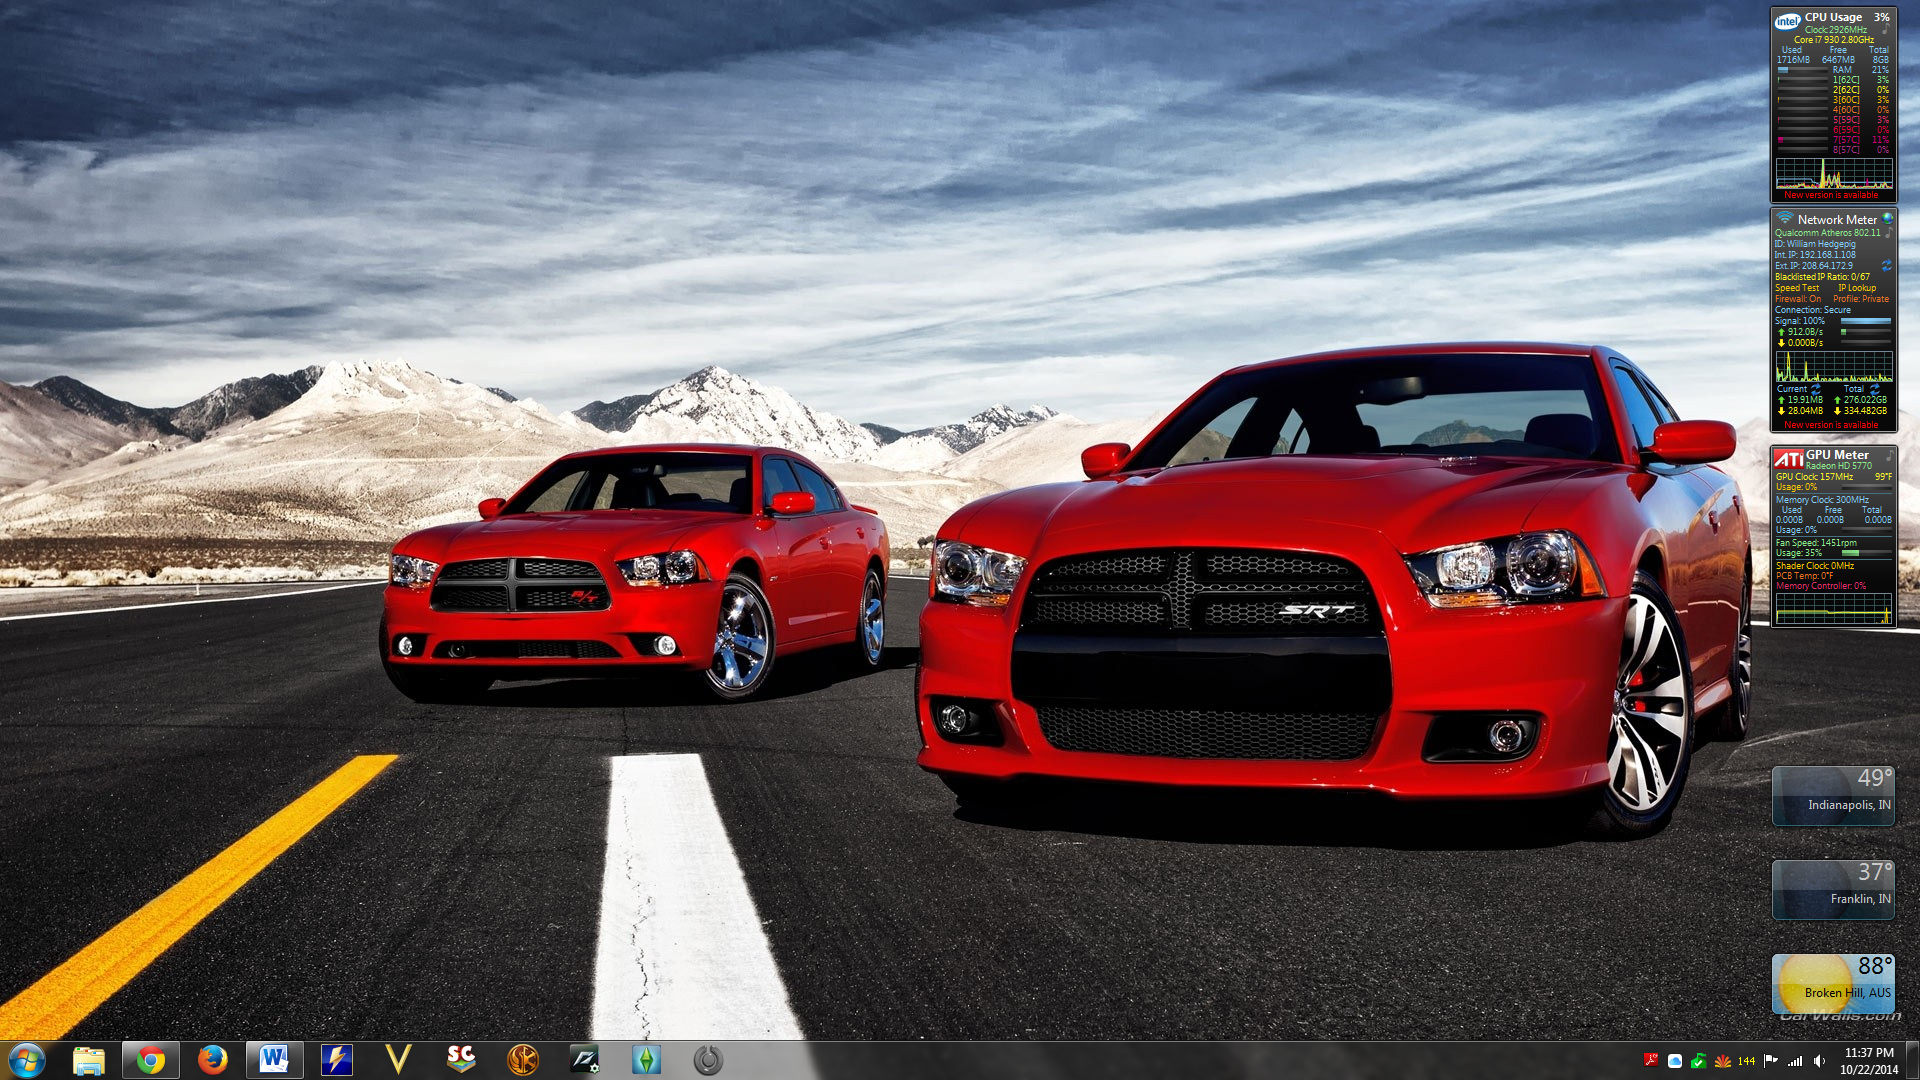
Task: Launch the Star Wars Old Republic icon
Action: click(522, 1059)
